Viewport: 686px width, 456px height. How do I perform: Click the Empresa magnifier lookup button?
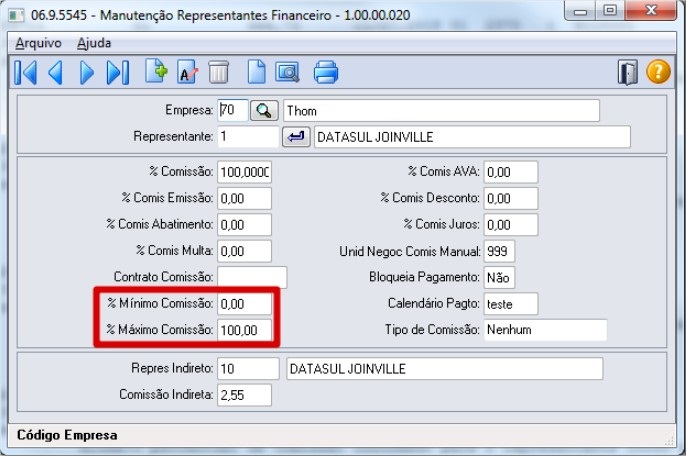pyautogui.click(x=264, y=110)
